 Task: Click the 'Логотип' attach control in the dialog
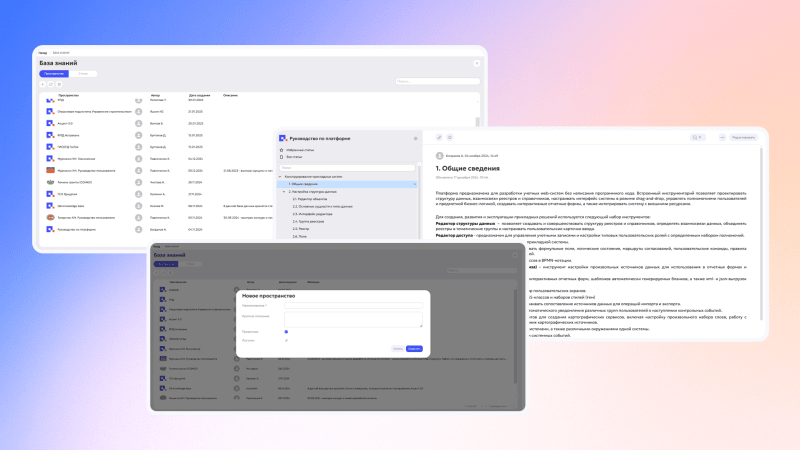click(286, 340)
